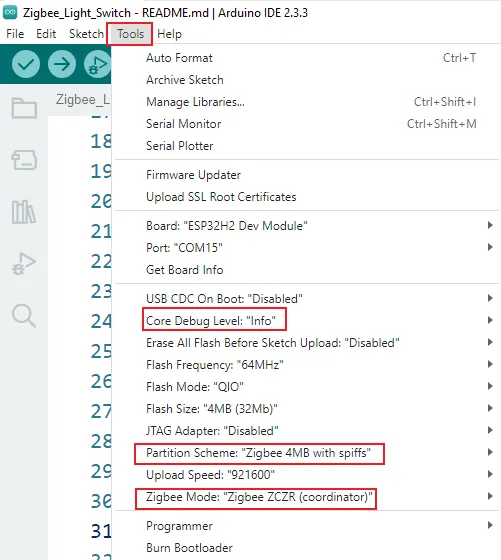Click the Arduino IDE logo in title bar
This screenshot has width=501, height=560.
(10, 12)
